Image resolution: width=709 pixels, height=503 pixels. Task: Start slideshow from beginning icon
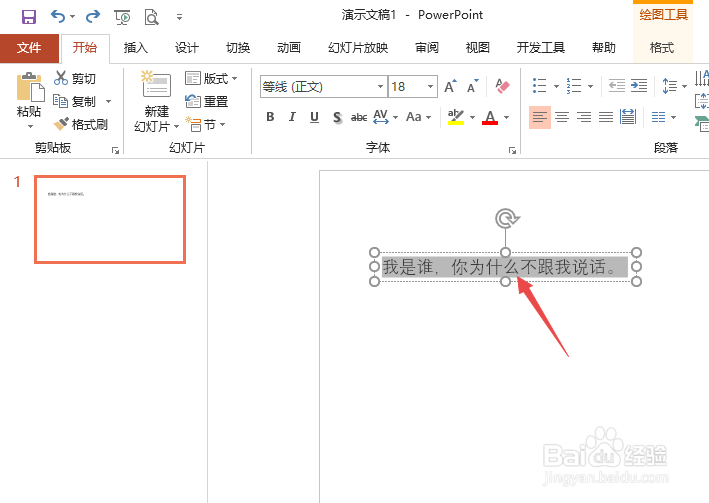tap(123, 17)
